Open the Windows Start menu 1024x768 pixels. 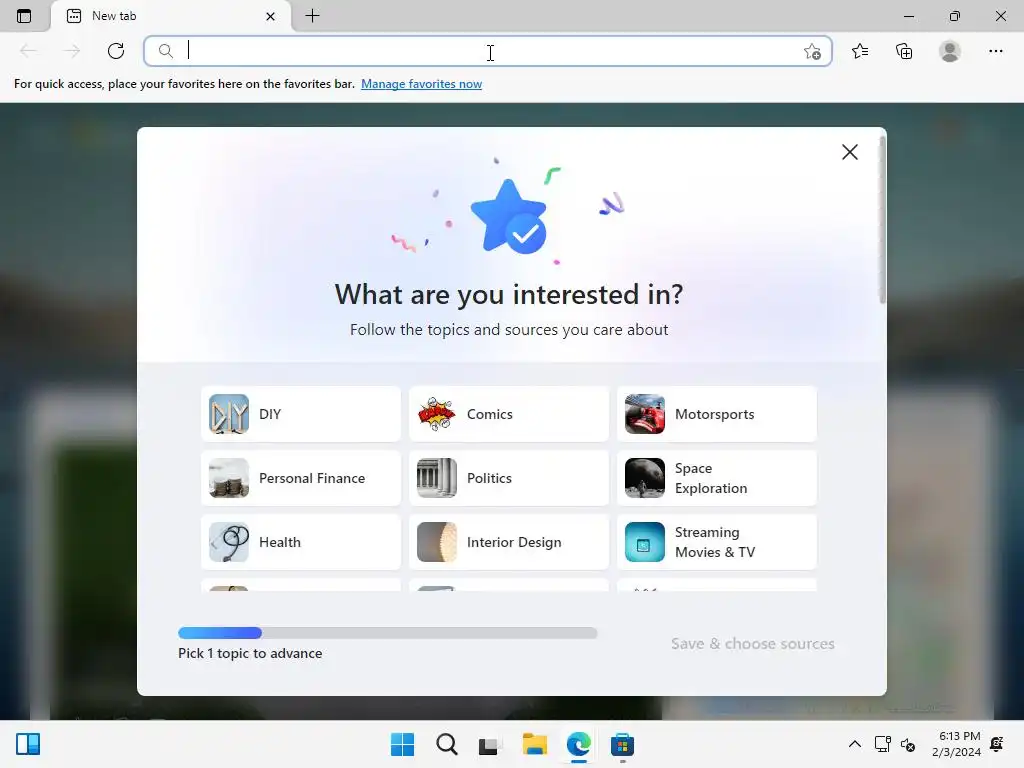[402, 744]
